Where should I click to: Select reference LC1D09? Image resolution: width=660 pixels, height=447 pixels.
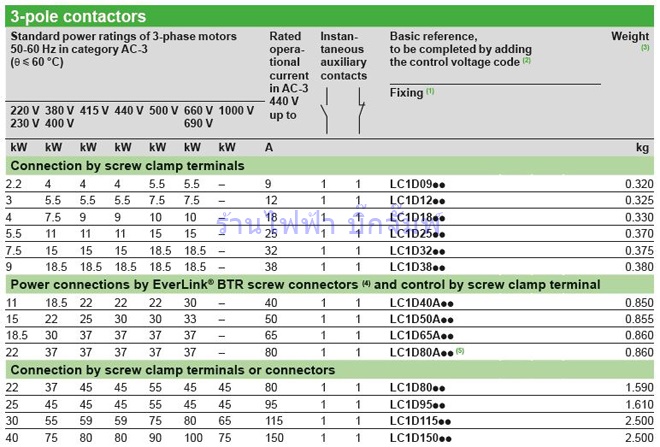417,184
